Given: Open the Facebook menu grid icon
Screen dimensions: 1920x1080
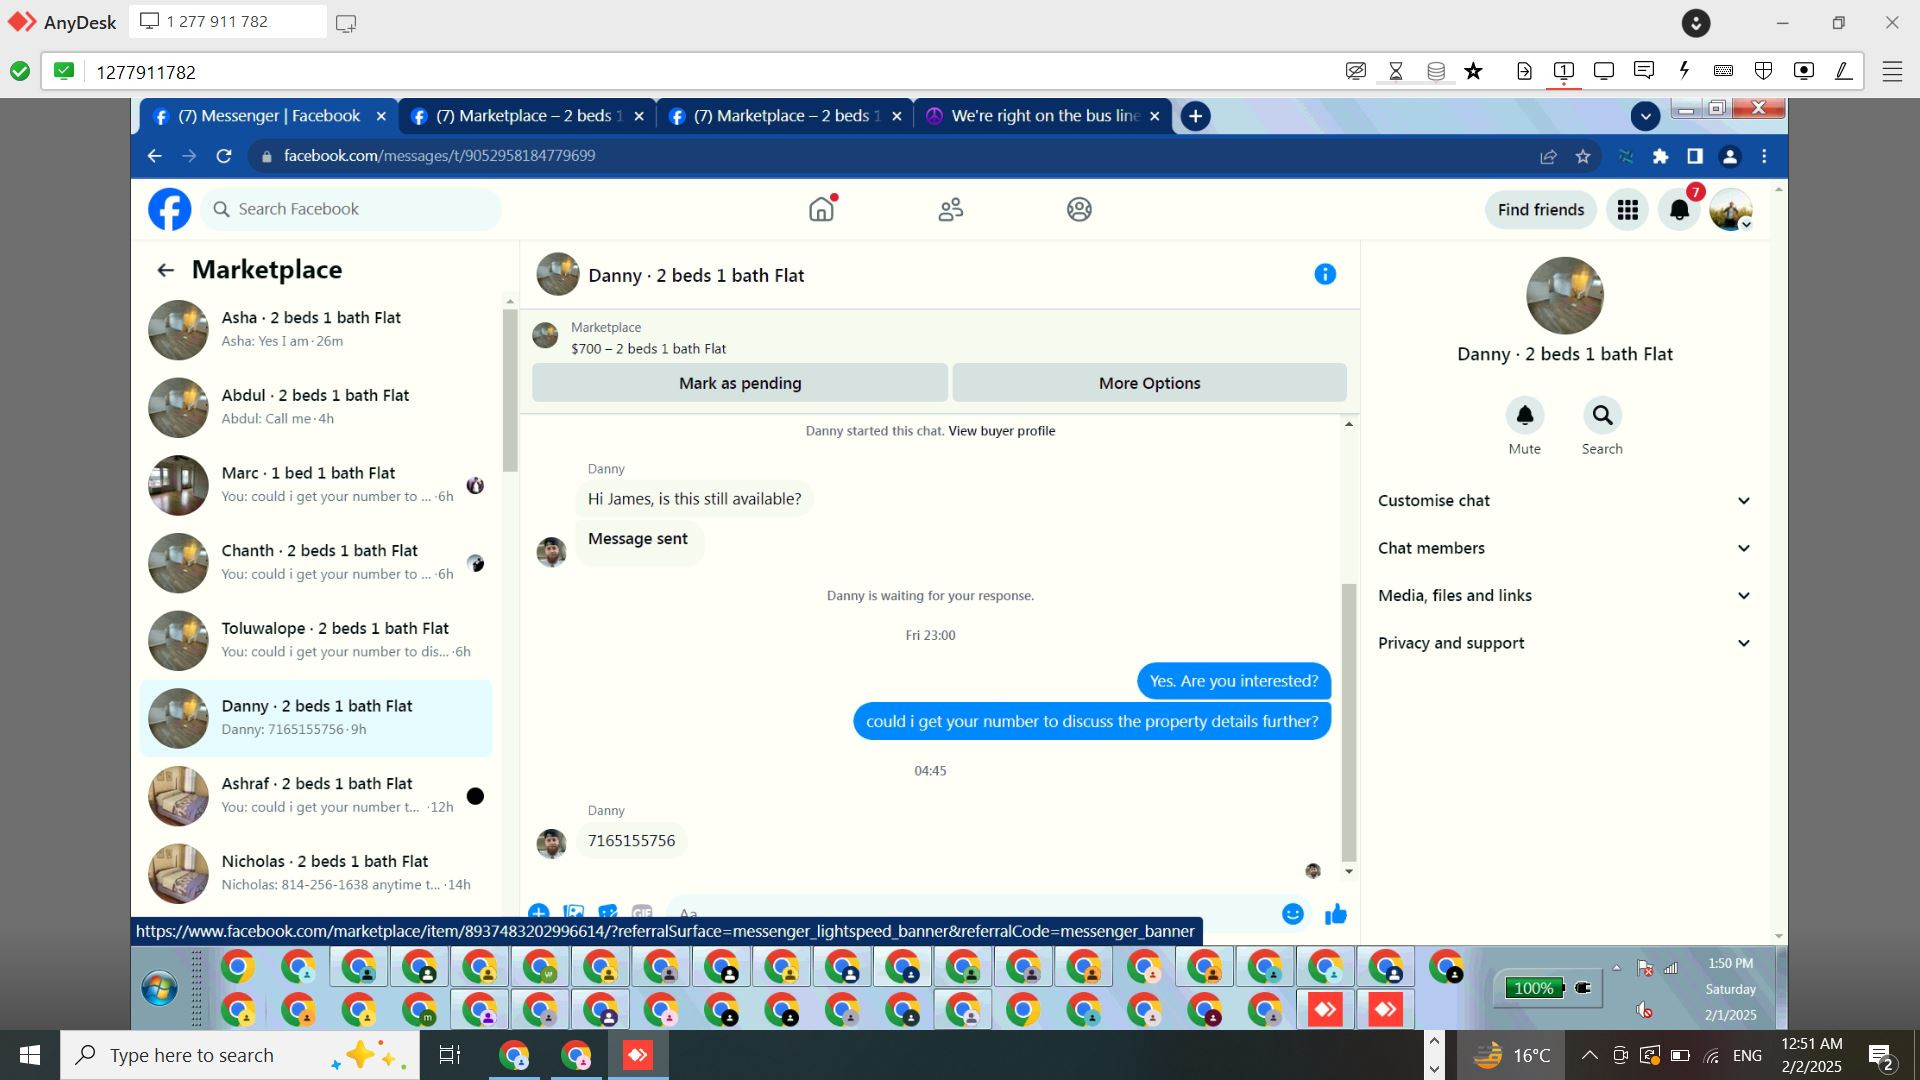Looking at the screenshot, I should (x=1627, y=210).
